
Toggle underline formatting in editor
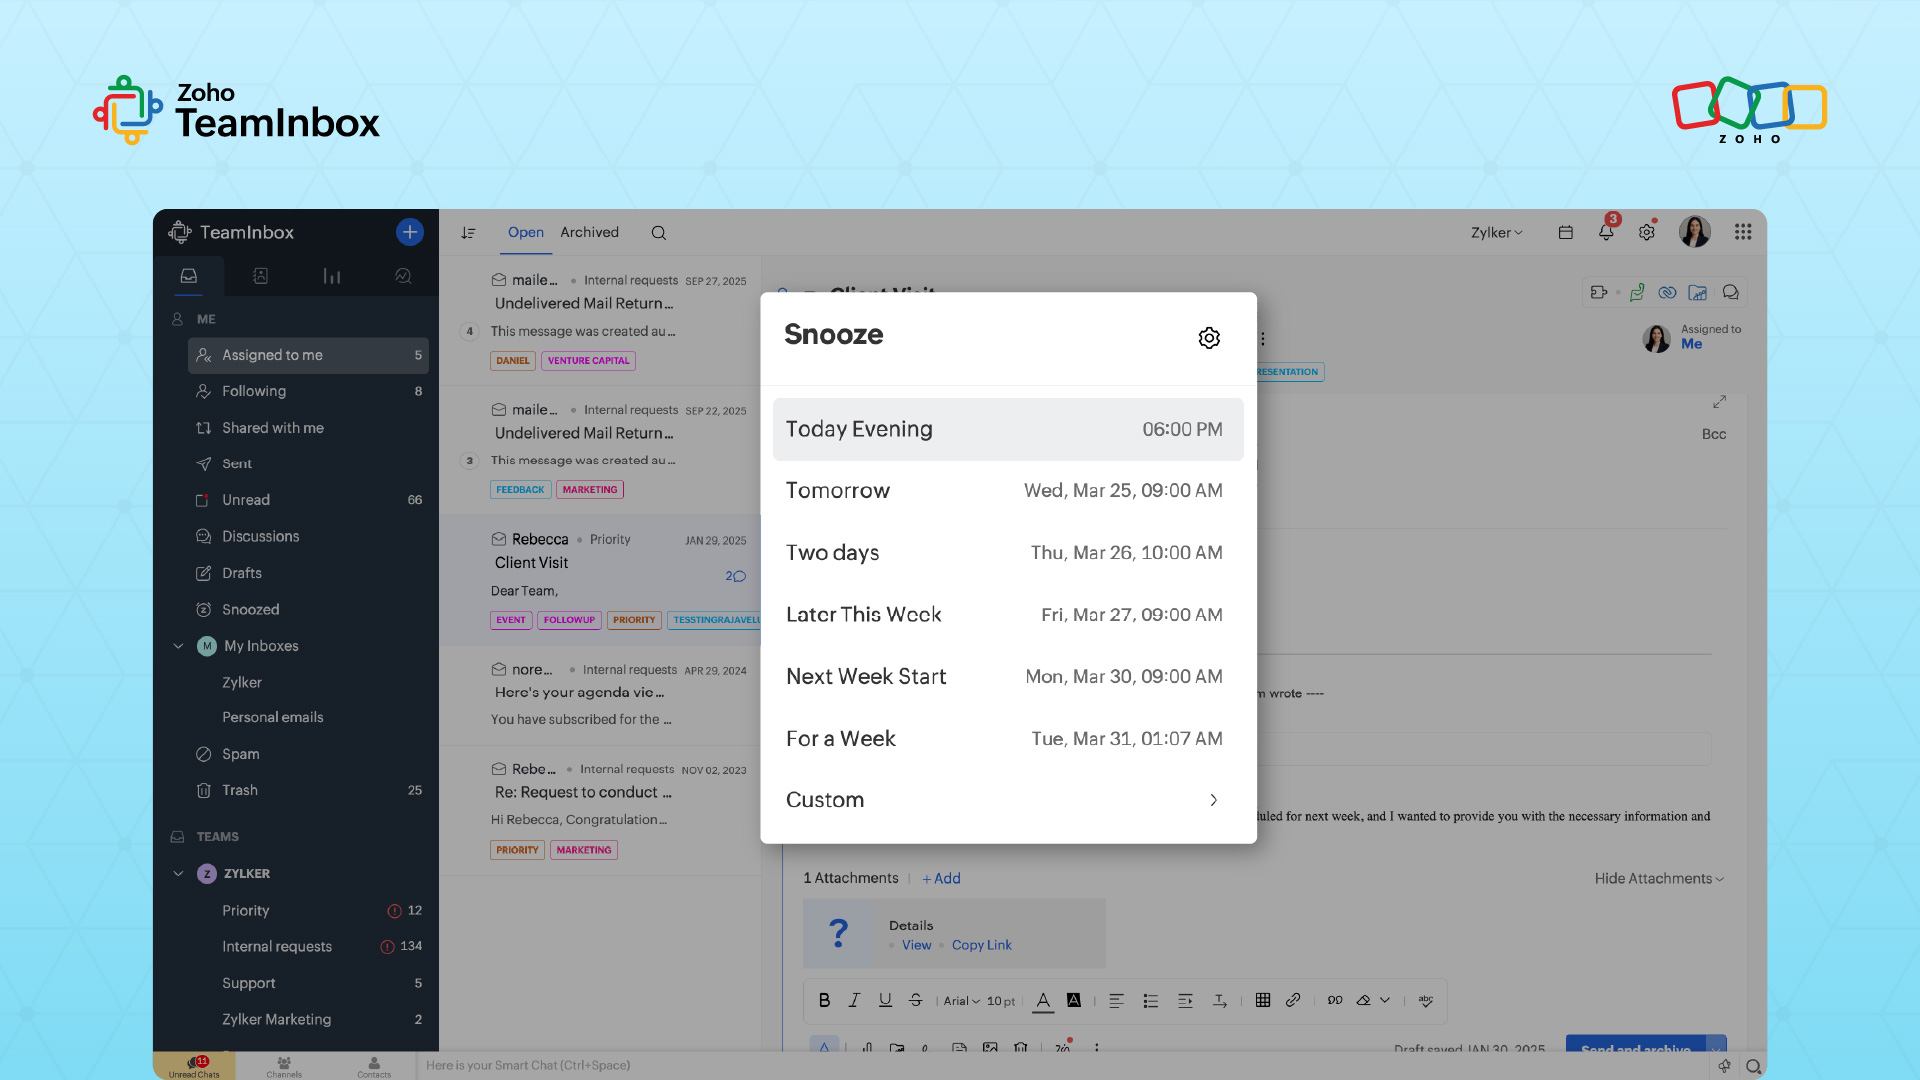coord(885,1000)
